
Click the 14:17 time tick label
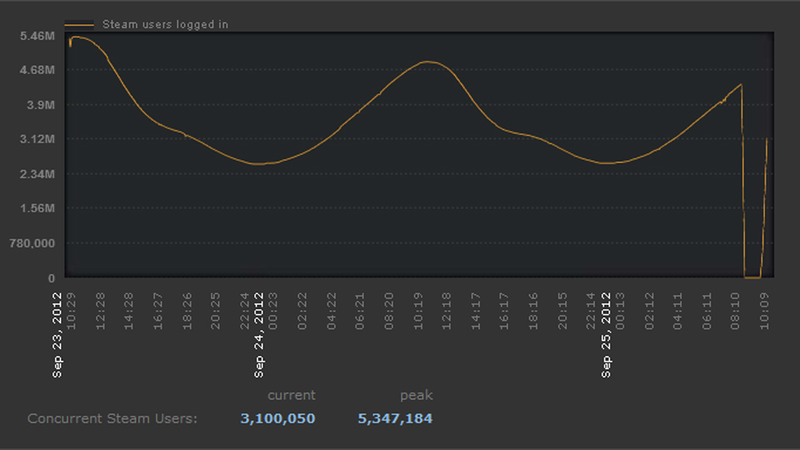tap(476, 311)
